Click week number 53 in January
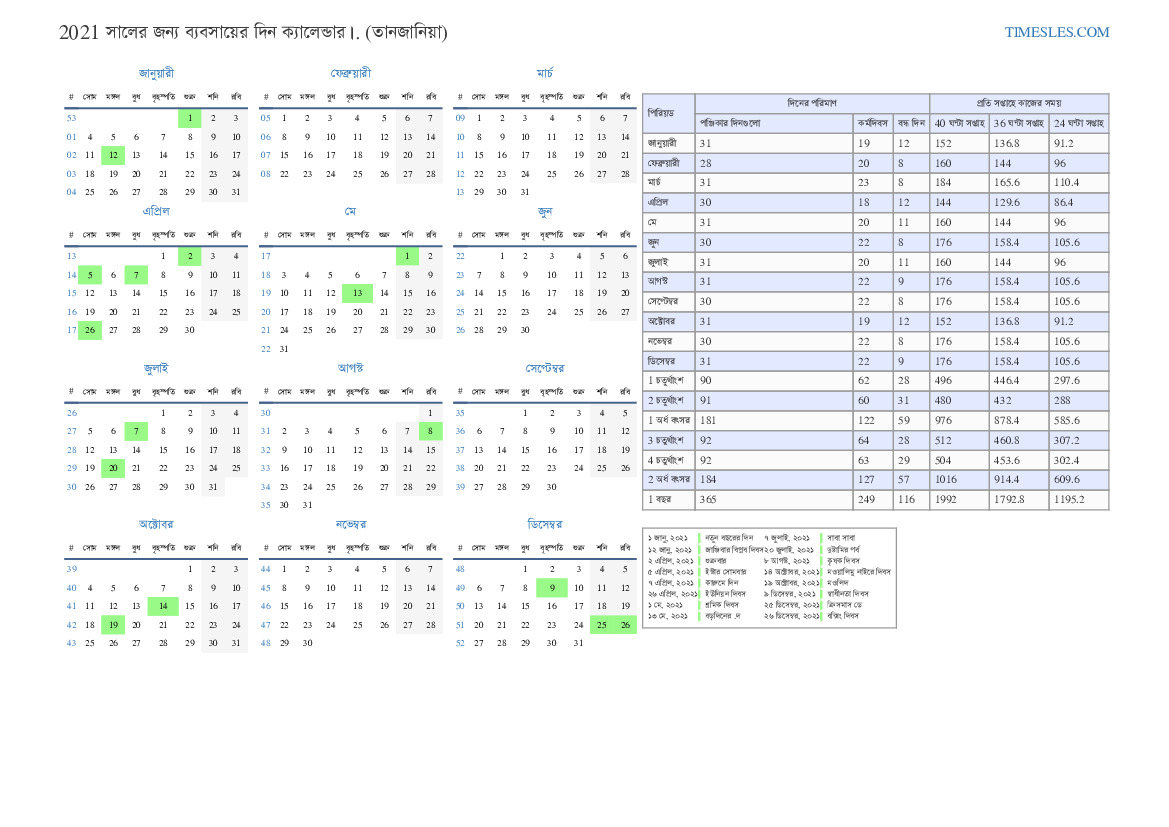1169x827 pixels. pos(71,118)
